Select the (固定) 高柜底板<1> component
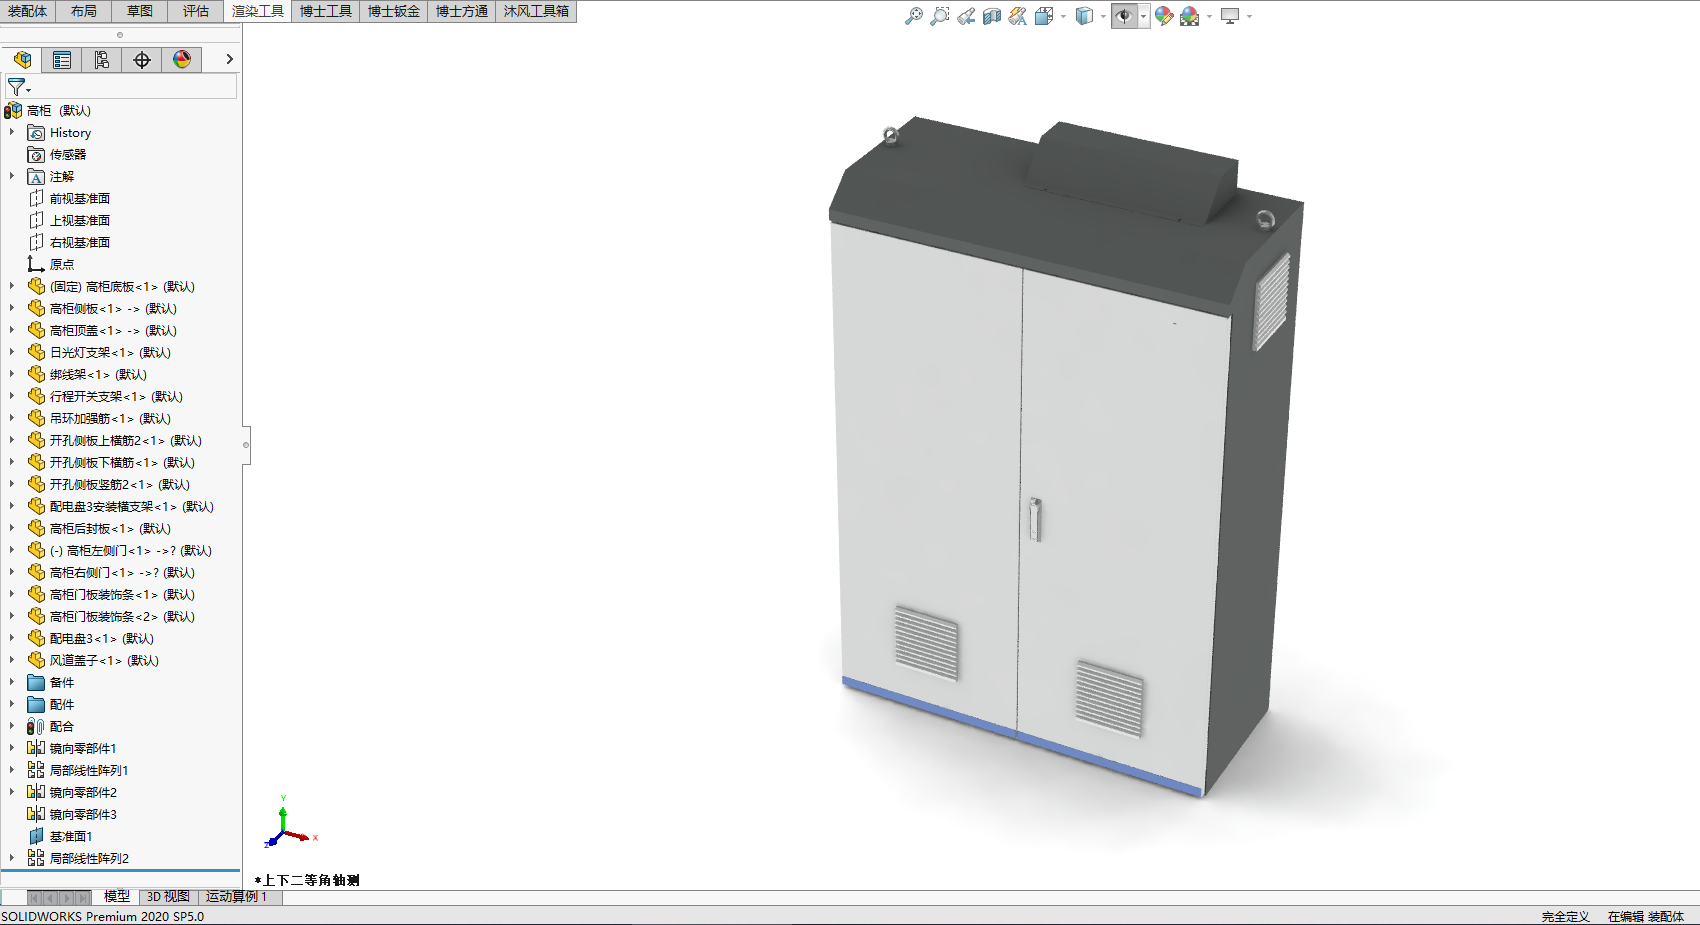 point(122,287)
